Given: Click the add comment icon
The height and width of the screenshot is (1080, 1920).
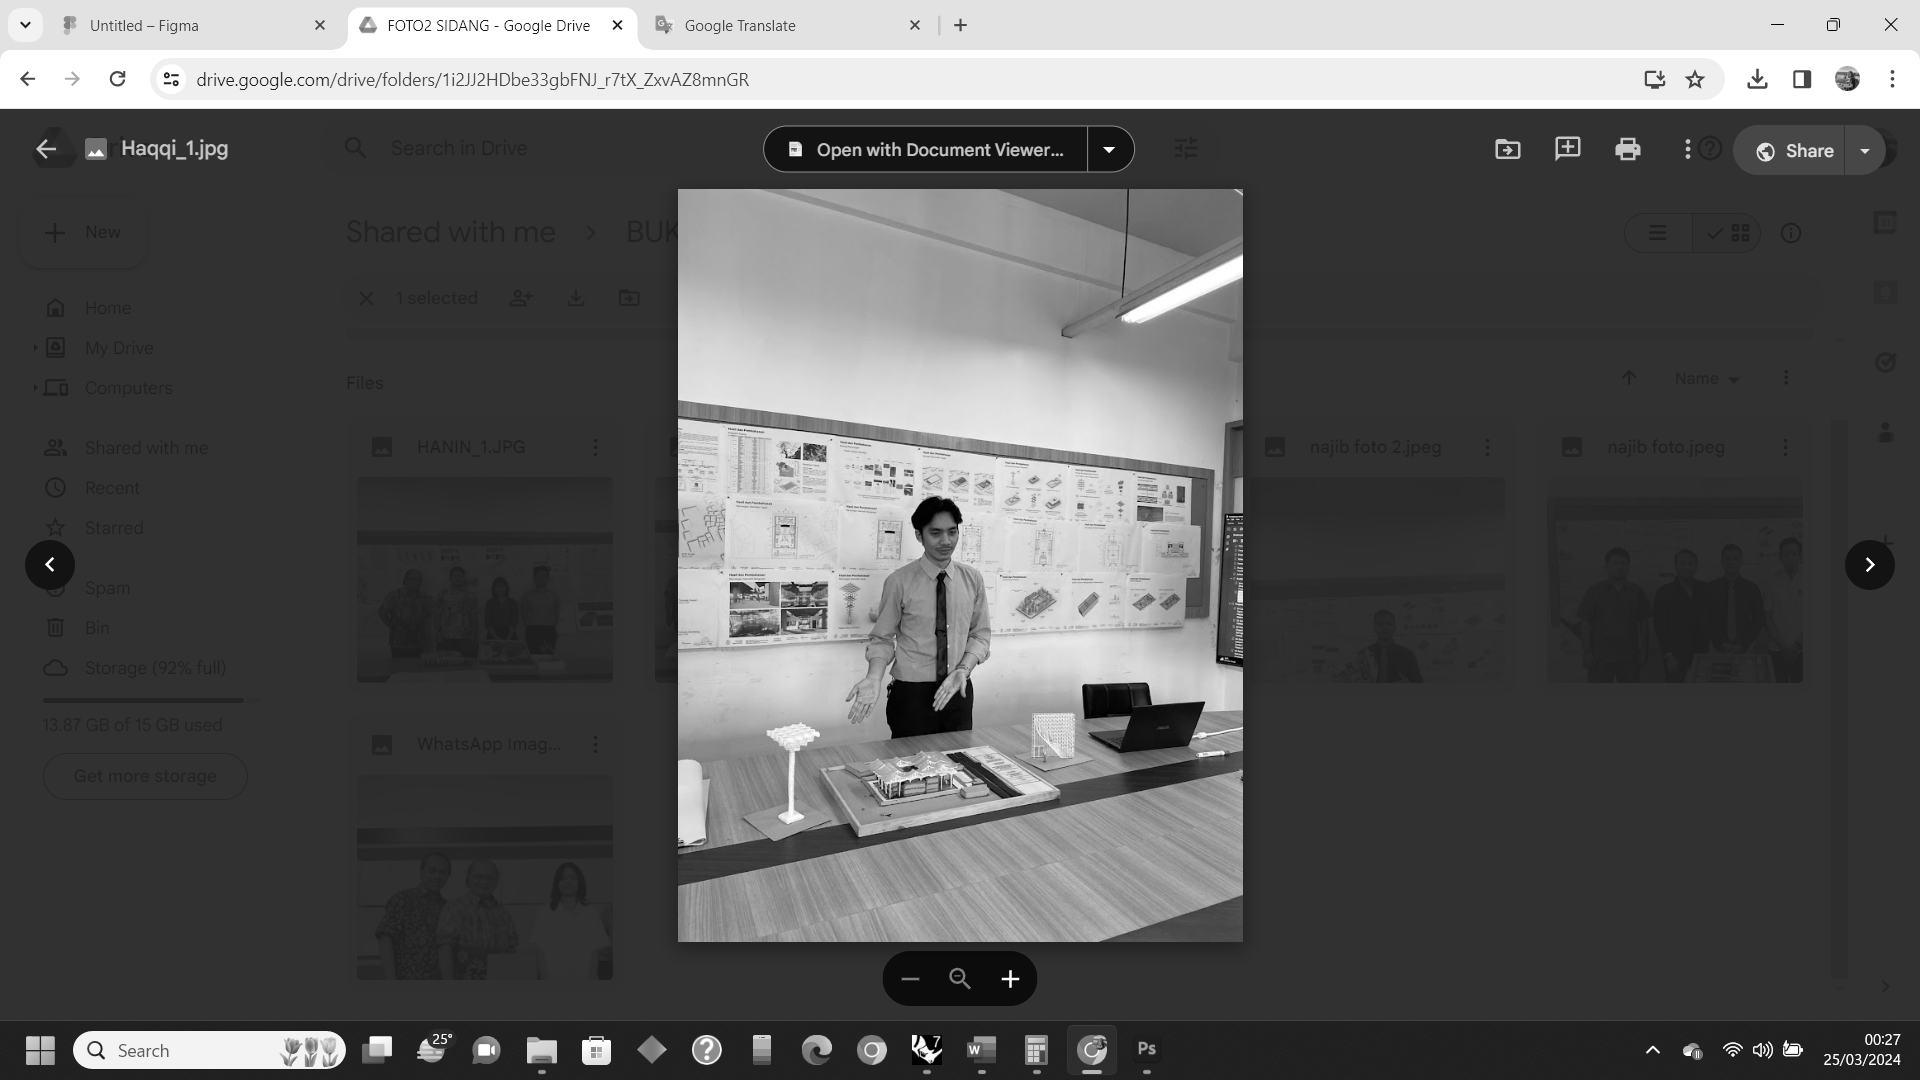Looking at the screenshot, I should pyautogui.click(x=1567, y=149).
